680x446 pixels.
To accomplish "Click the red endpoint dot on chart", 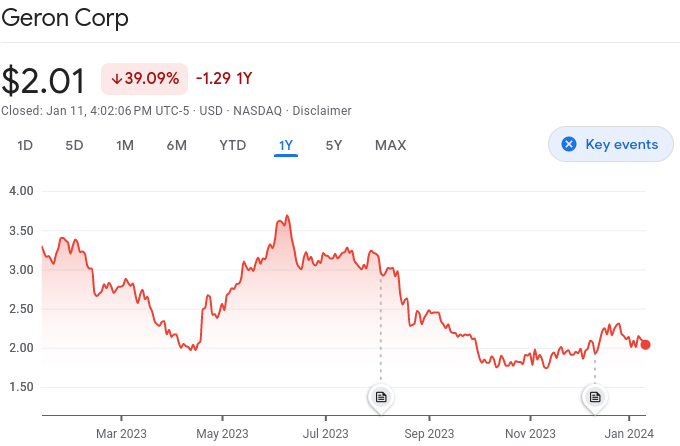I will click(645, 344).
